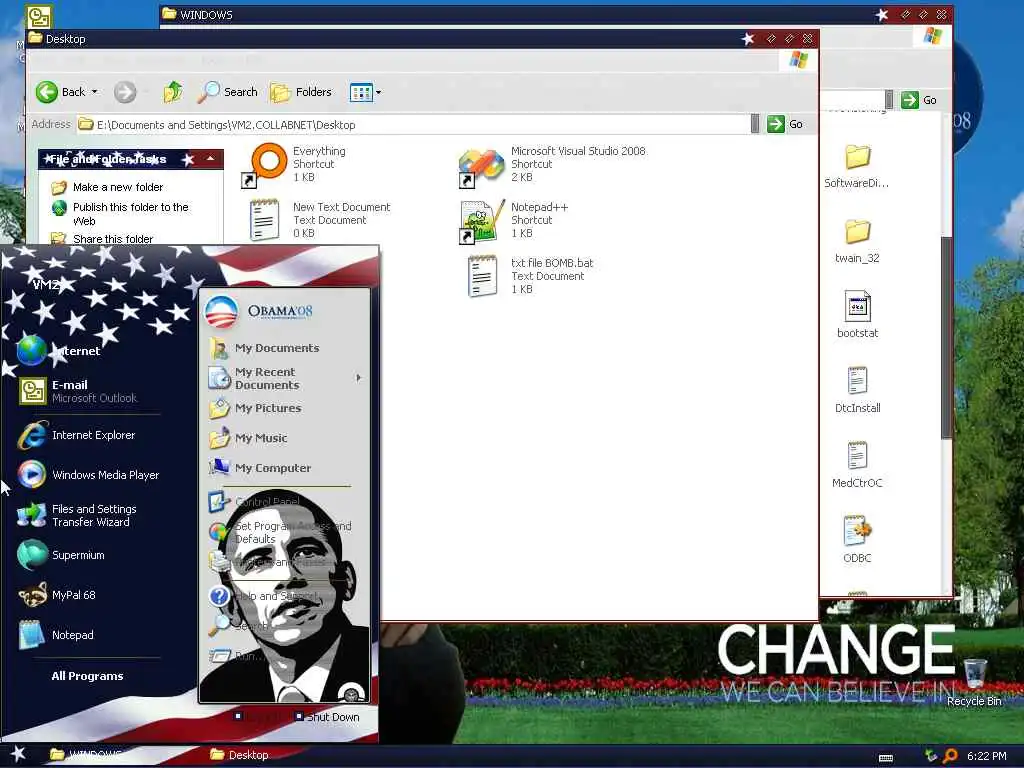Click the Desktop window address field
Image resolution: width=1024 pixels, height=768 pixels.
[413, 124]
